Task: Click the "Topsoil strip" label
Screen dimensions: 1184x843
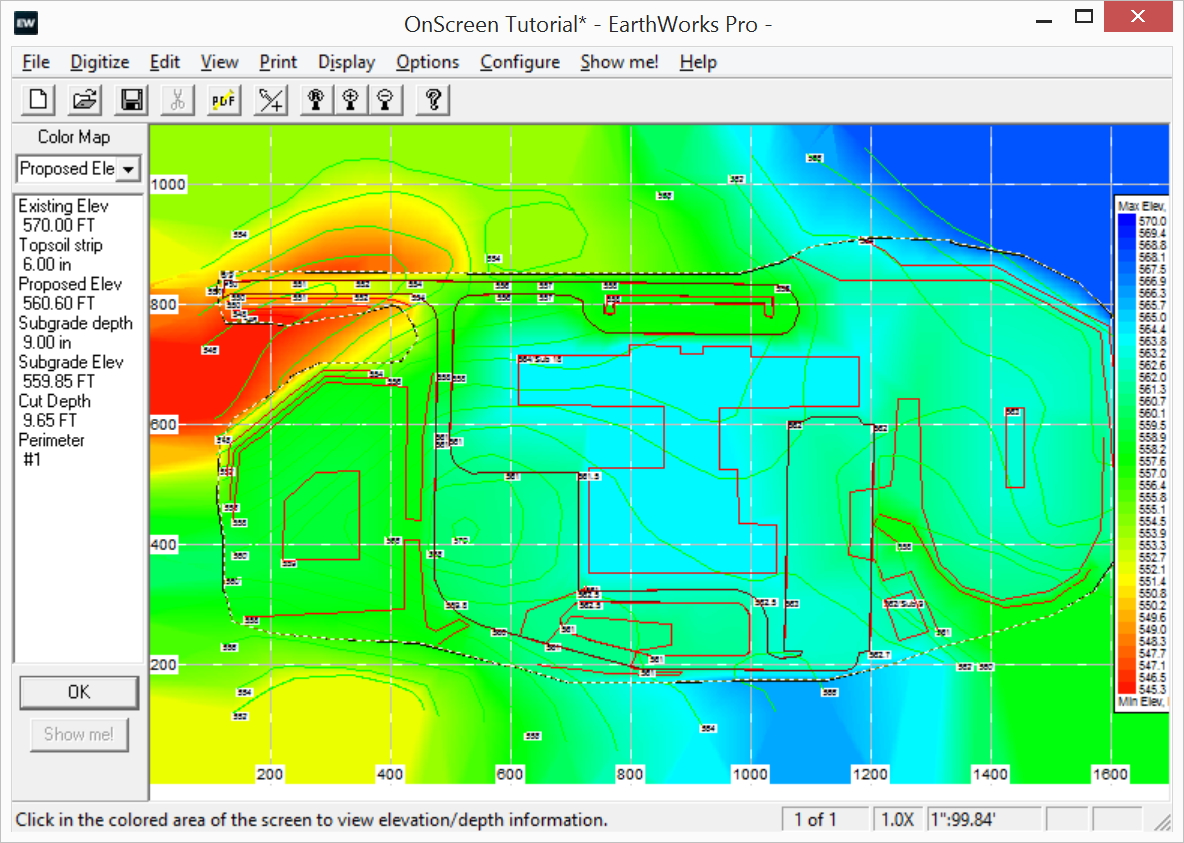Action: [60, 245]
